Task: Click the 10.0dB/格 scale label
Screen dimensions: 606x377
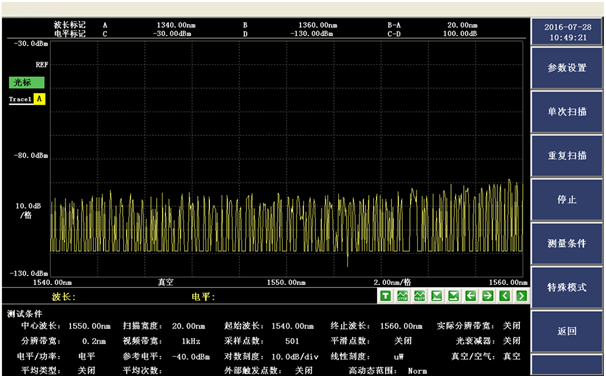Action: tap(28, 210)
